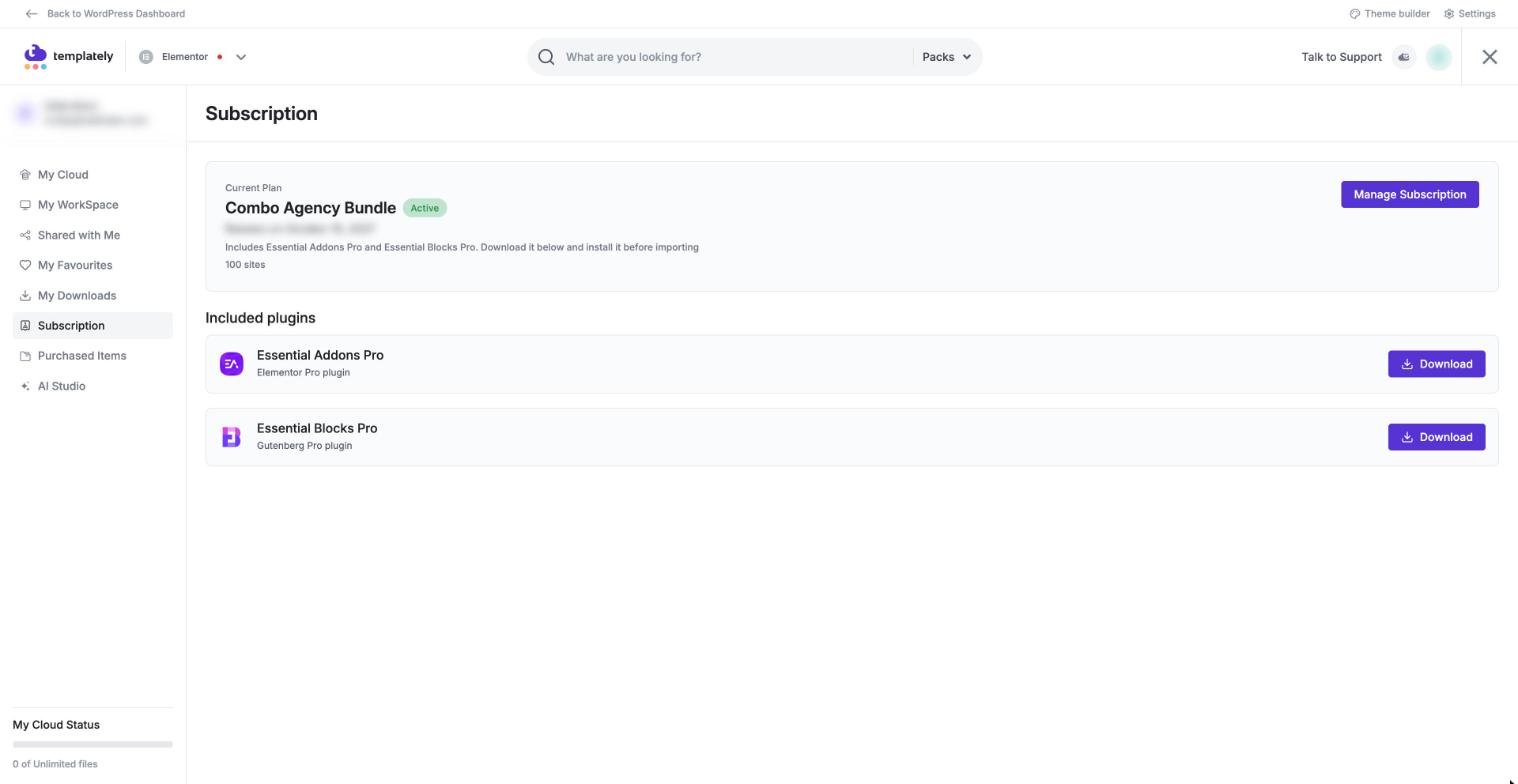Download Essential Blocks Pro
Viewport: 1518px width, 784px height.
[x=1436, y=437]
